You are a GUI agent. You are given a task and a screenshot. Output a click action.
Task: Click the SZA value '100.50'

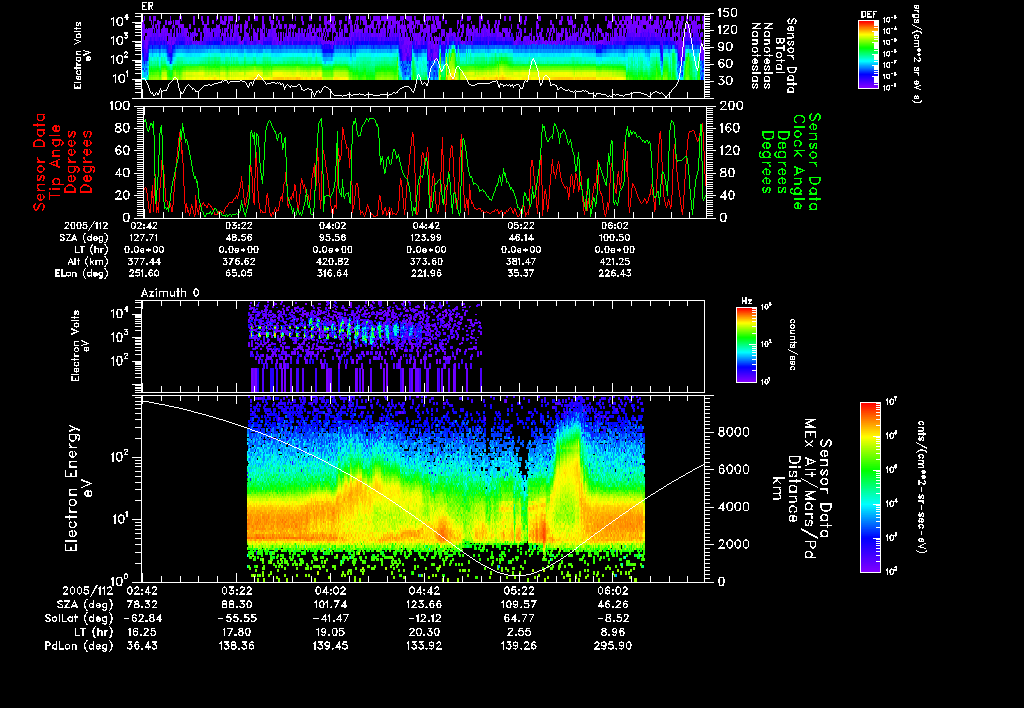tap(615, 238)
